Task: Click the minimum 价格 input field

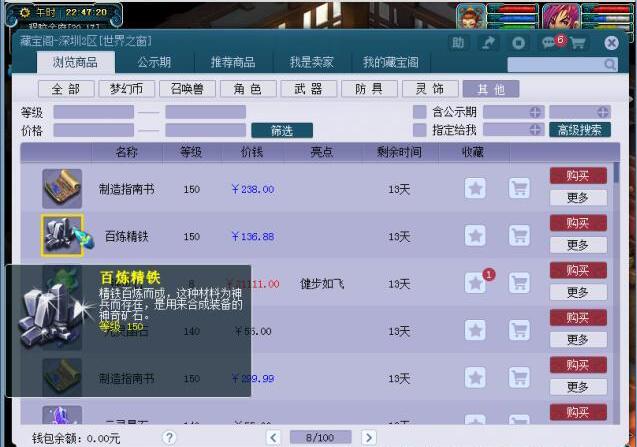Action: pyautogui.click(x=94, y=130)
